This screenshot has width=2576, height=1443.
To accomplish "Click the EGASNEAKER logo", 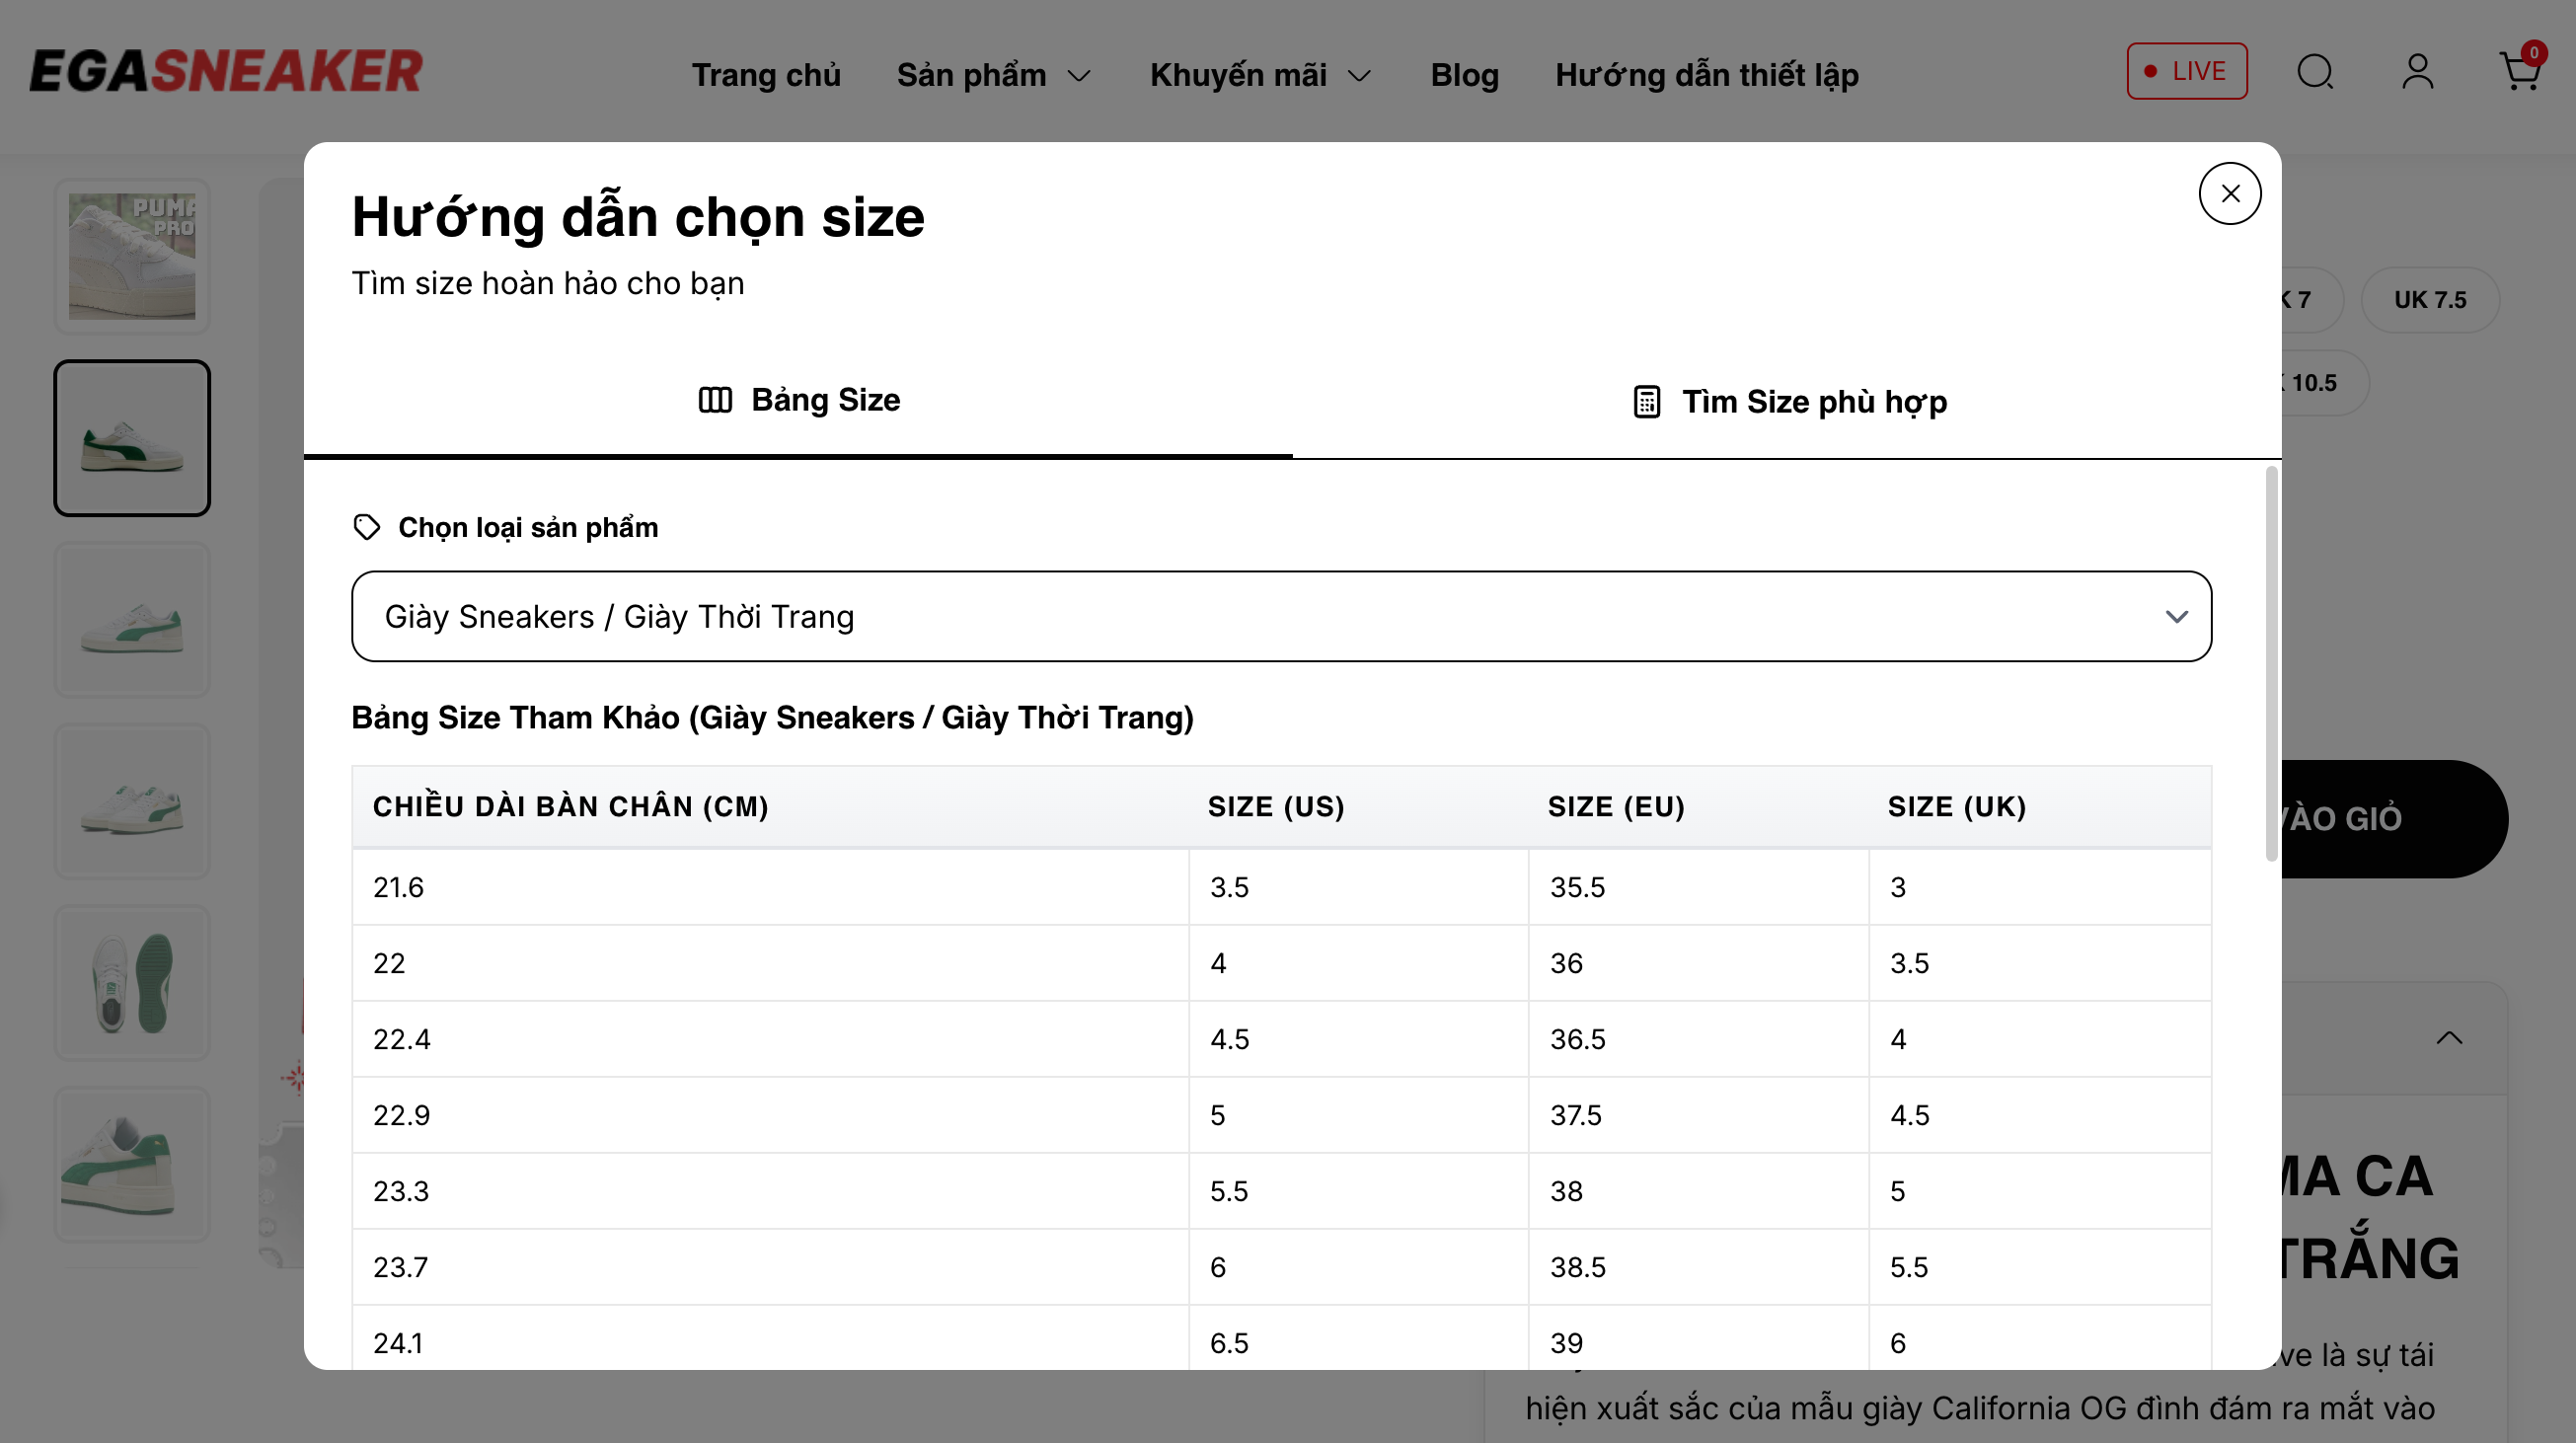I will [226, 71].
